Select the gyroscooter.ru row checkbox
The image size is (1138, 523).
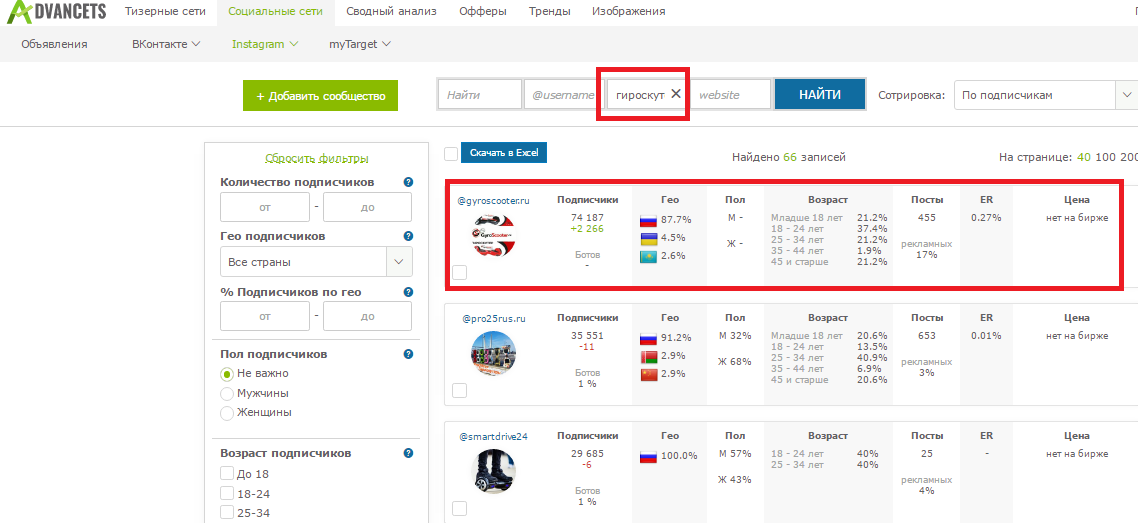click(x=459, y=273)
